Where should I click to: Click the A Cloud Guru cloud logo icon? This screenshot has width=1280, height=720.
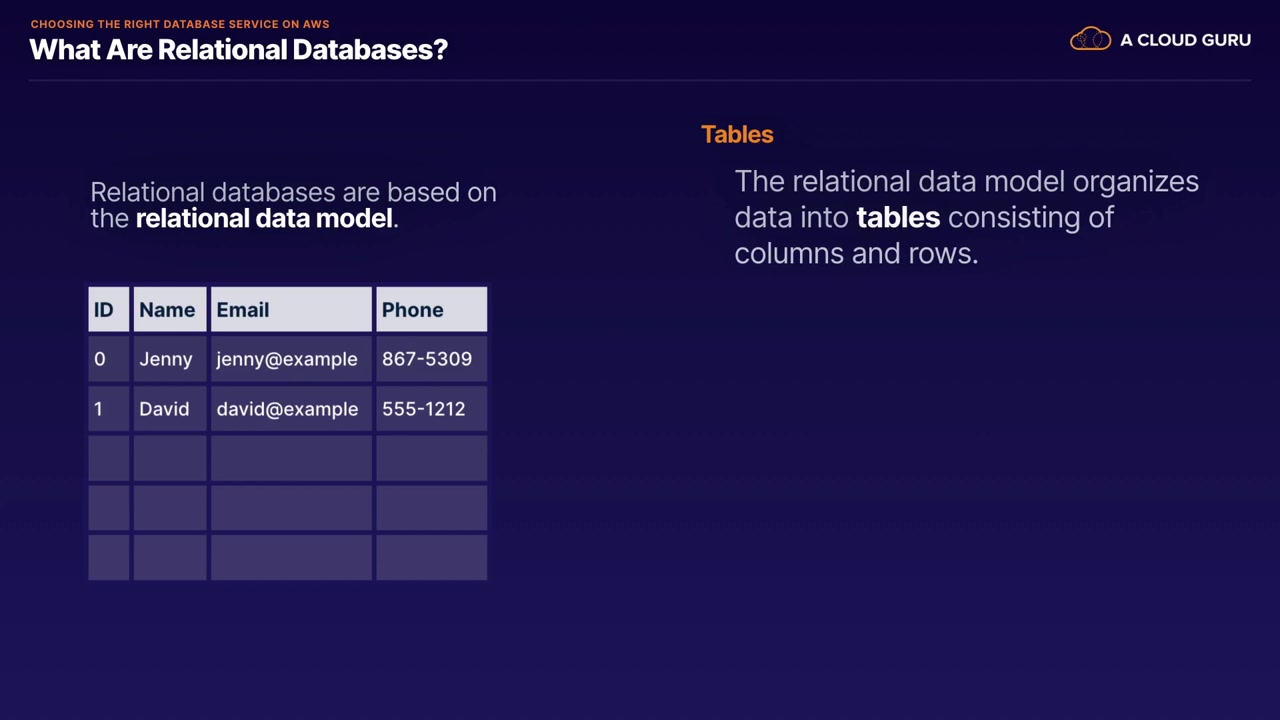pyautogui.click(x=1090, y=40)
